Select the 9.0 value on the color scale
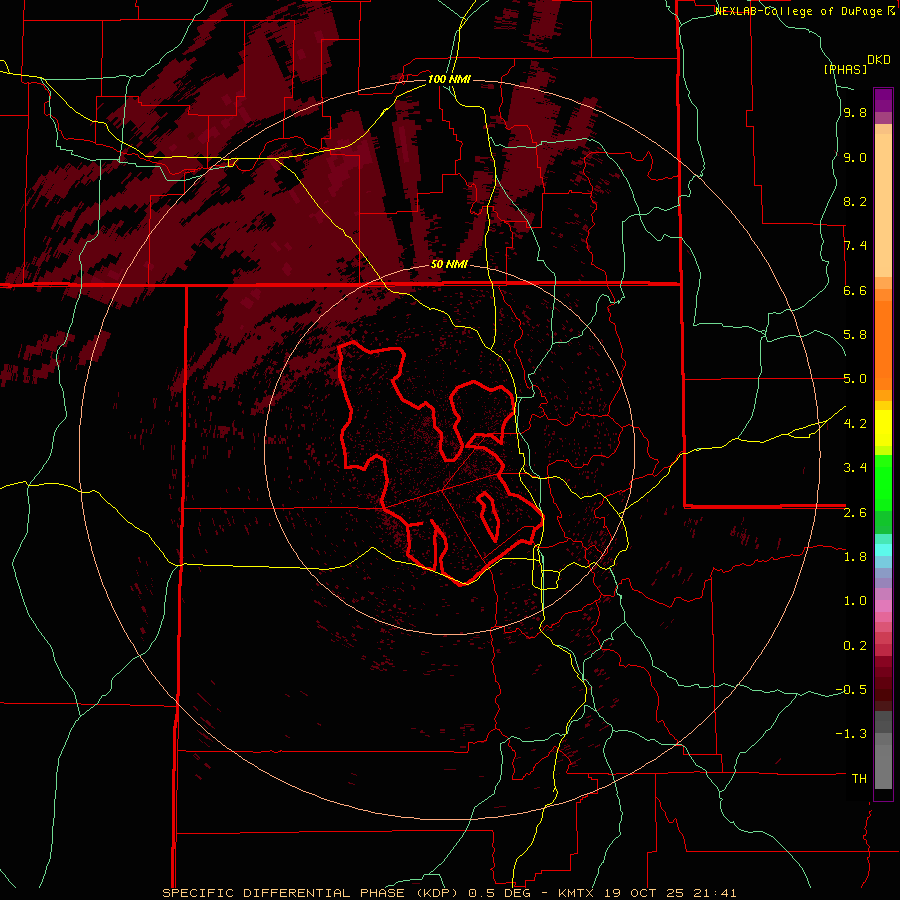 pos(855,158)
